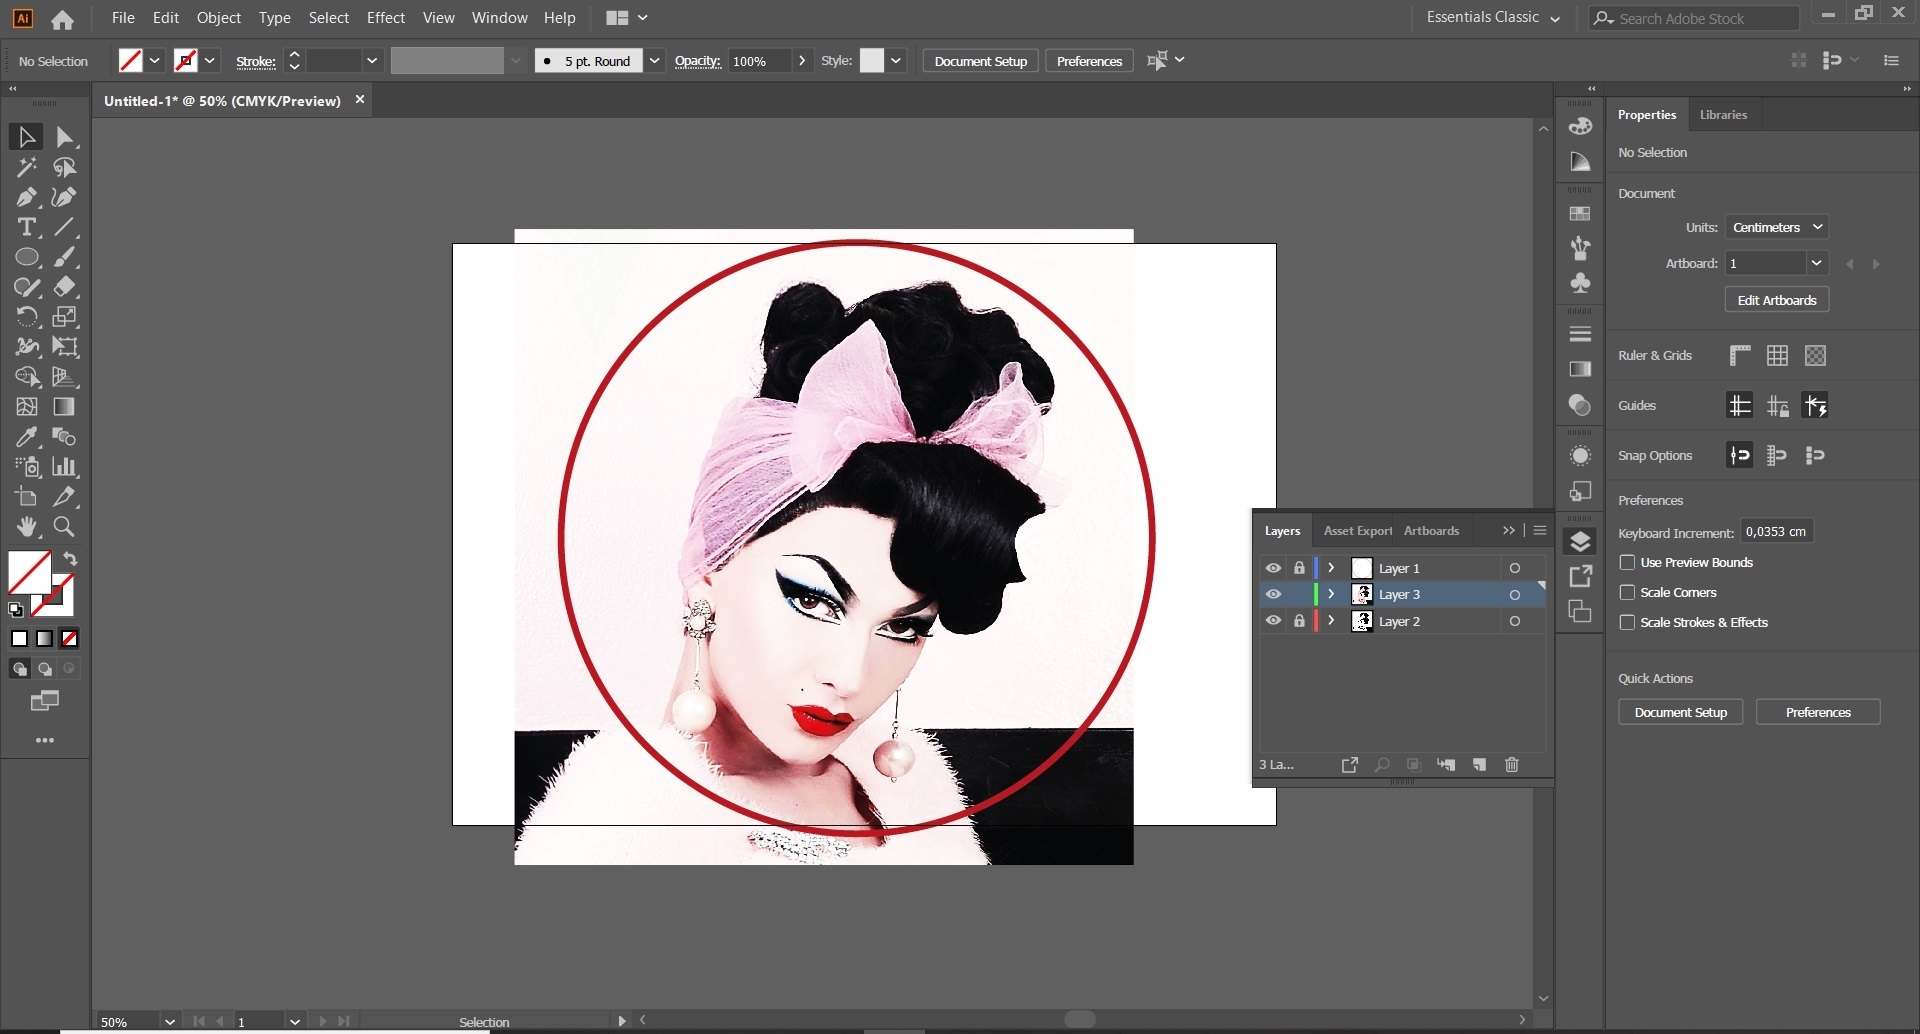Select the Paintbrush tool
1920x1034 pixels.
(x=65, y=257)
